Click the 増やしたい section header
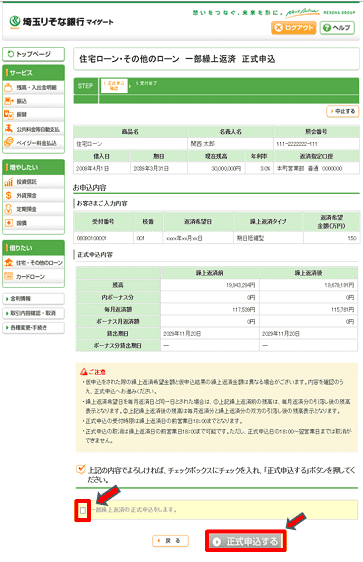Image resolution: width=363 pixels, height=562 pixels. (x=33, y=167)
